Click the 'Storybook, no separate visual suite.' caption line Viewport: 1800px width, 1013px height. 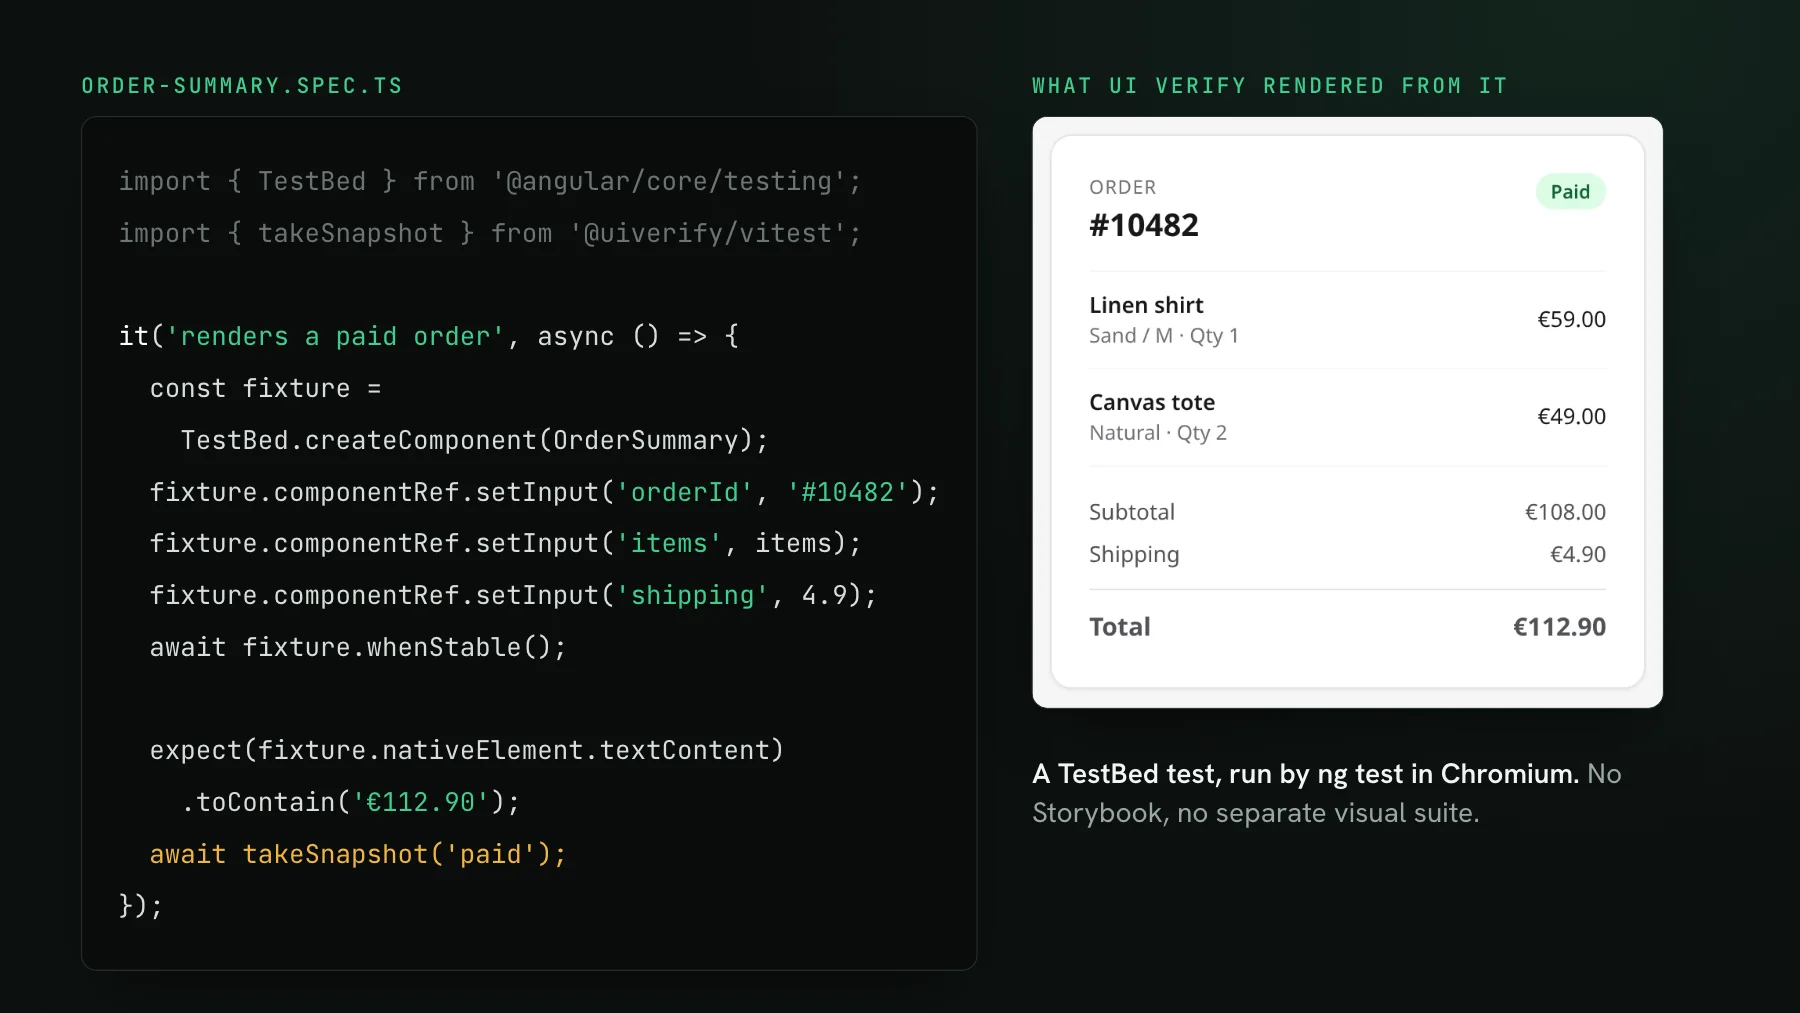[1256, 813]
